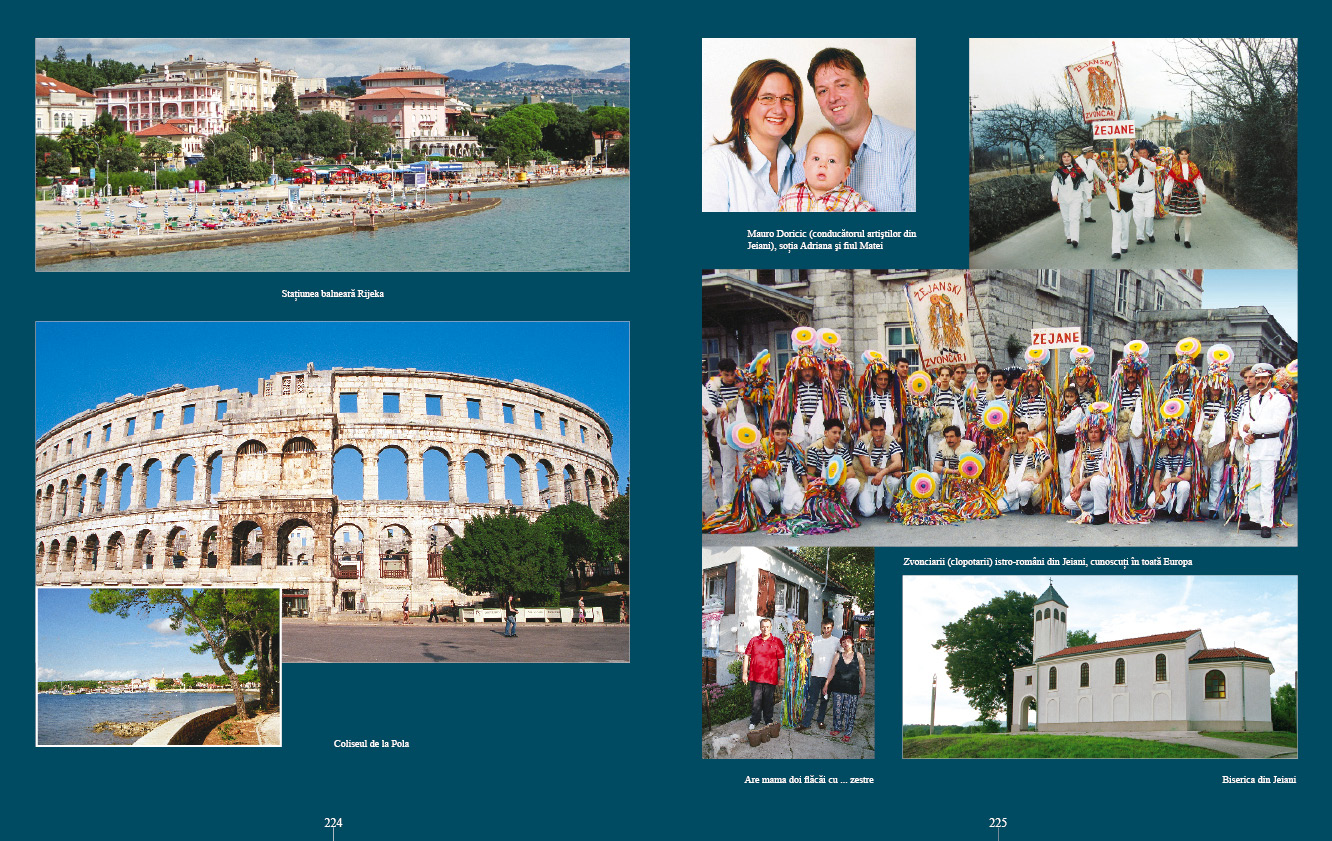Open the photo of people outside the house
Viewport: 1332px width, 841px height.
click(x=788, y=652)
